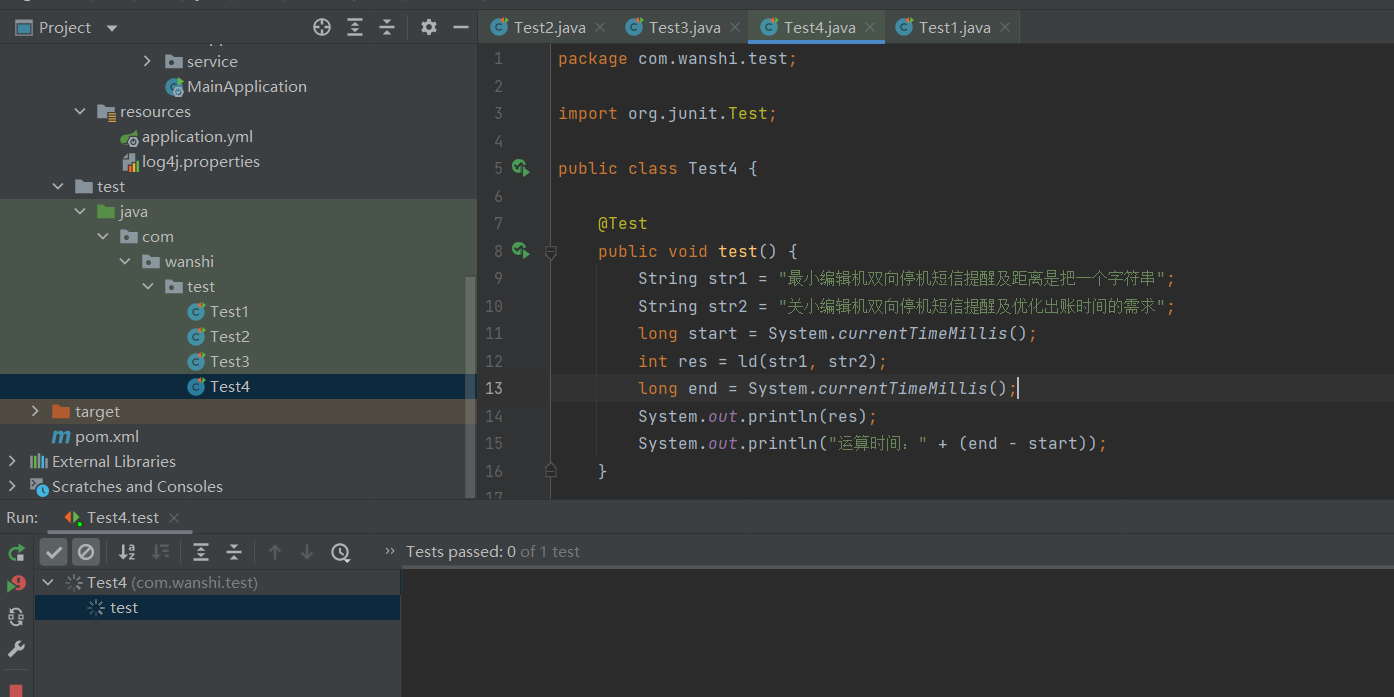Viewport: 1394px width, 697px height.
Task: Click line number 13 in gutter
Action: click(494, 388)
